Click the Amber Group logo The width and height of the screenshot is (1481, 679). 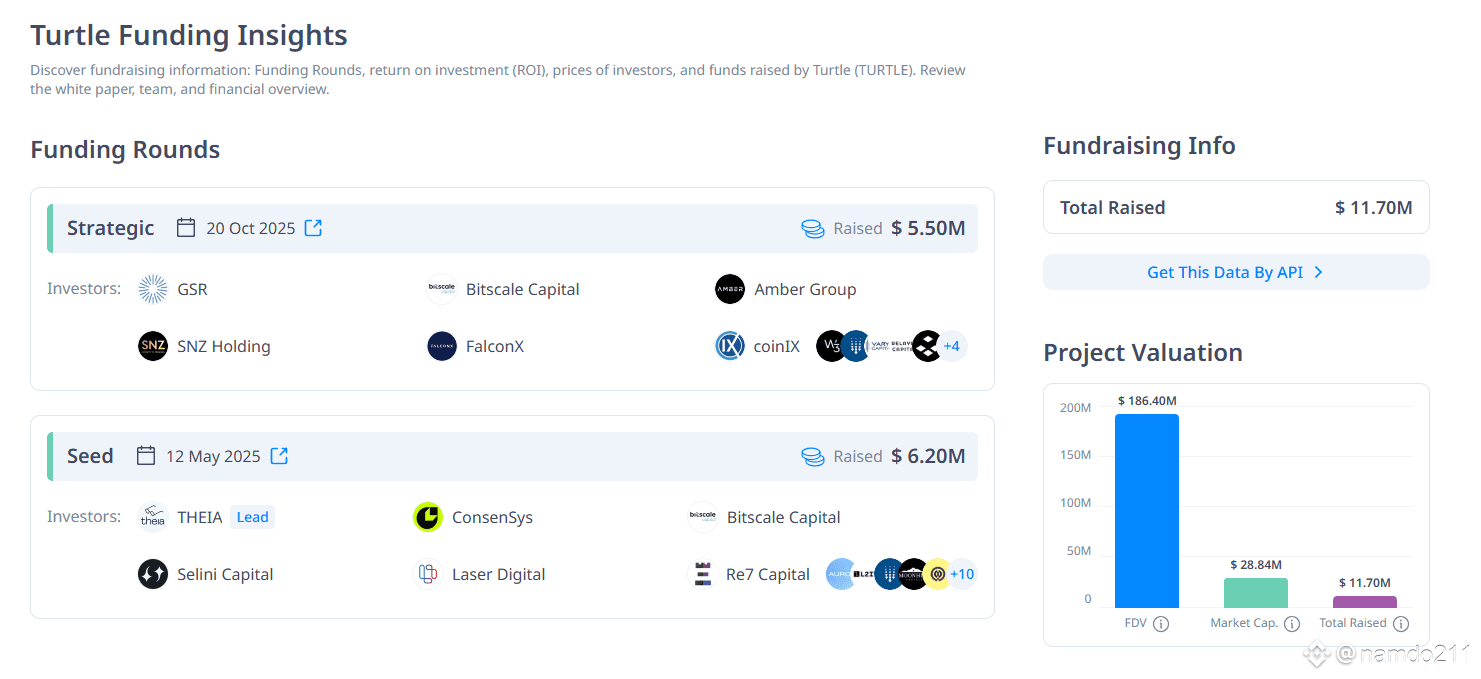click(730, 289)
